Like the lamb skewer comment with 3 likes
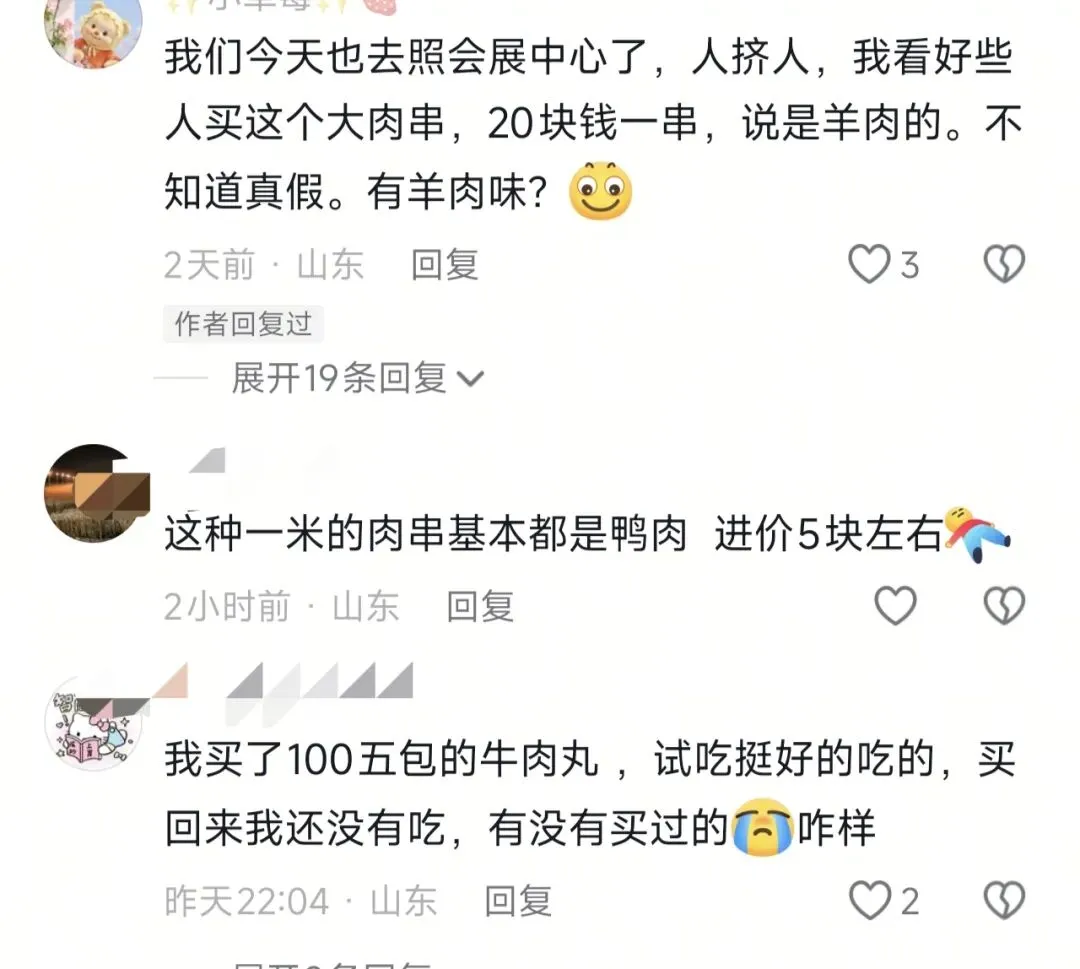 [869, 264]
